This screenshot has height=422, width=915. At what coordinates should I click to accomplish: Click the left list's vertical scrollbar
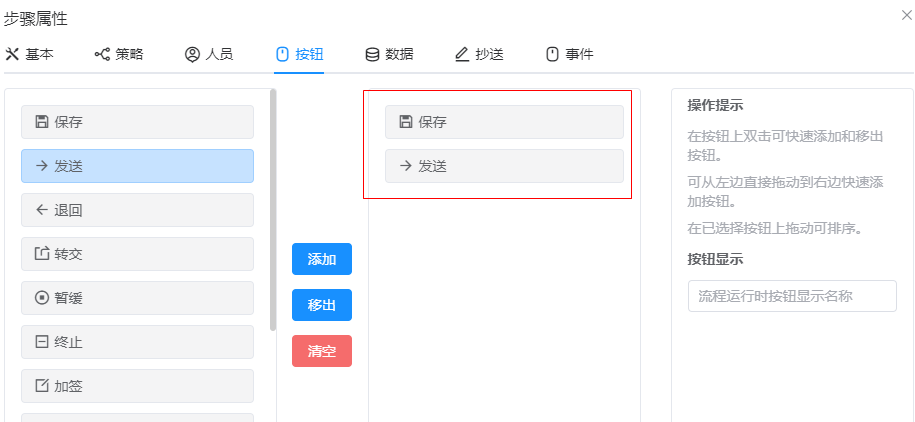pos(273,210)
